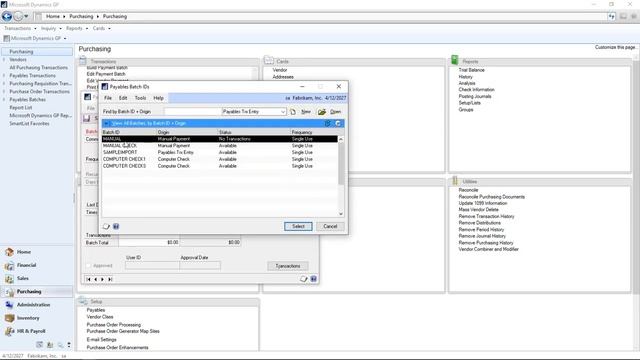The width and height of the screenshot is (640, 360).
Task: Open the Microsoft Dynamics GP dropdown menu
Action: tap(35, 38)
